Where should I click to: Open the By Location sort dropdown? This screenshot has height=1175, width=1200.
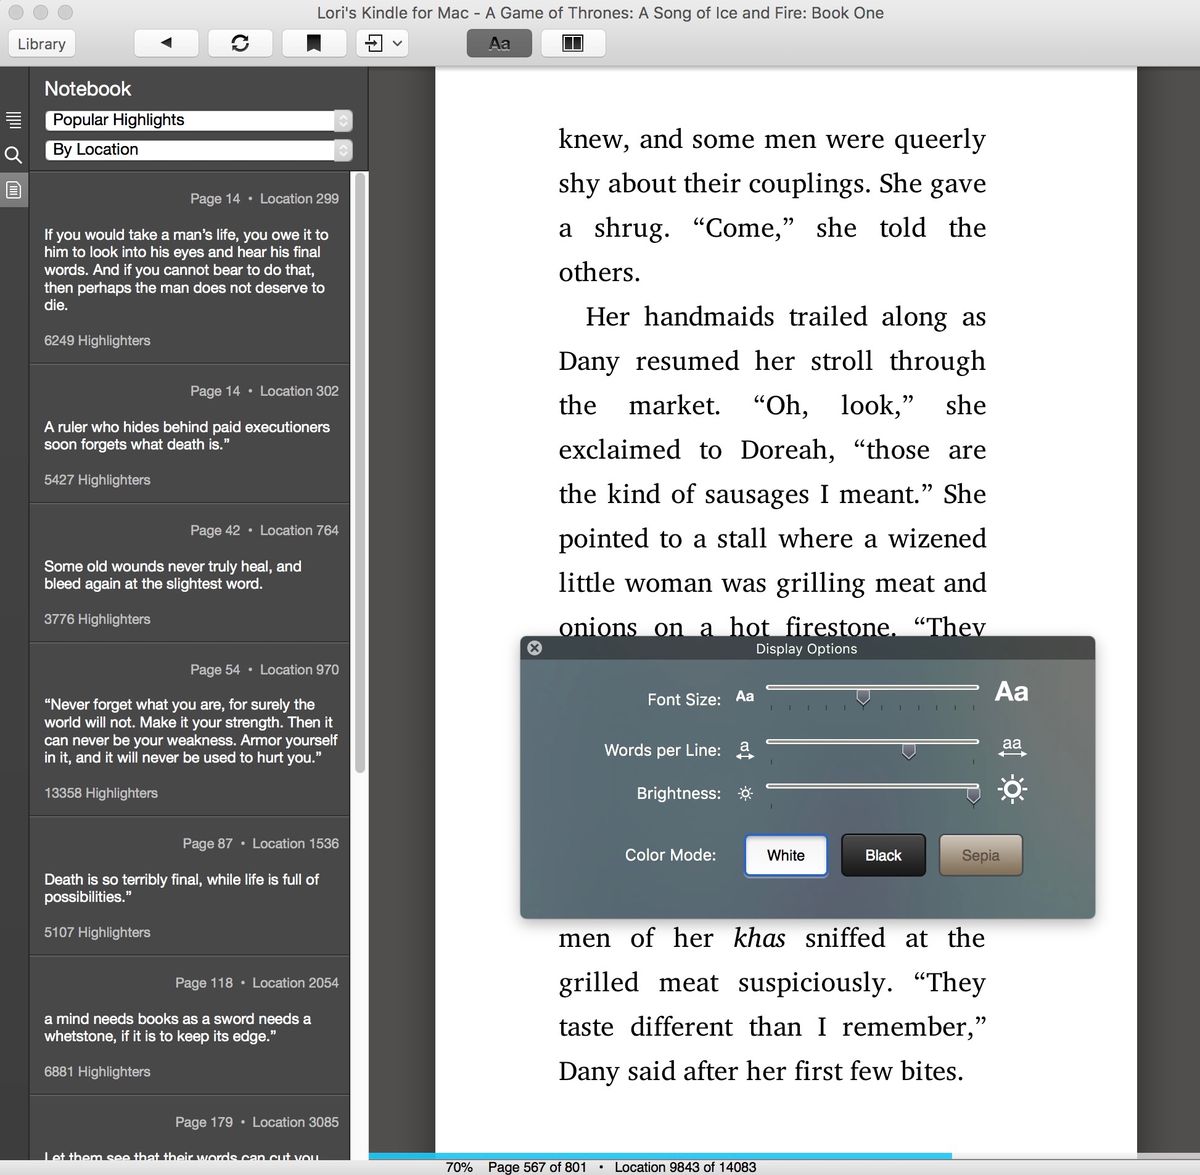[197, 149]
